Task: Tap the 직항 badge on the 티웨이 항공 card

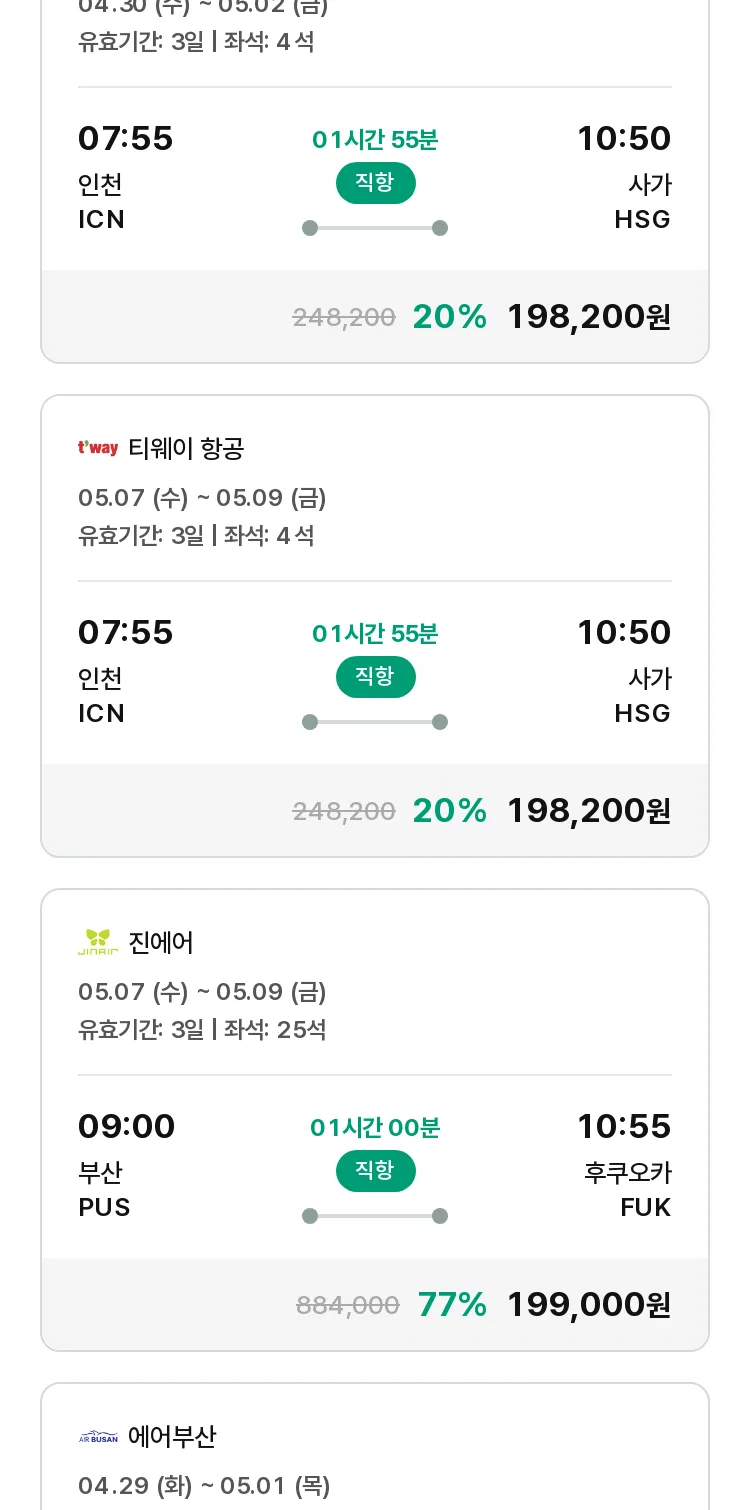Action: click(375, 676)
